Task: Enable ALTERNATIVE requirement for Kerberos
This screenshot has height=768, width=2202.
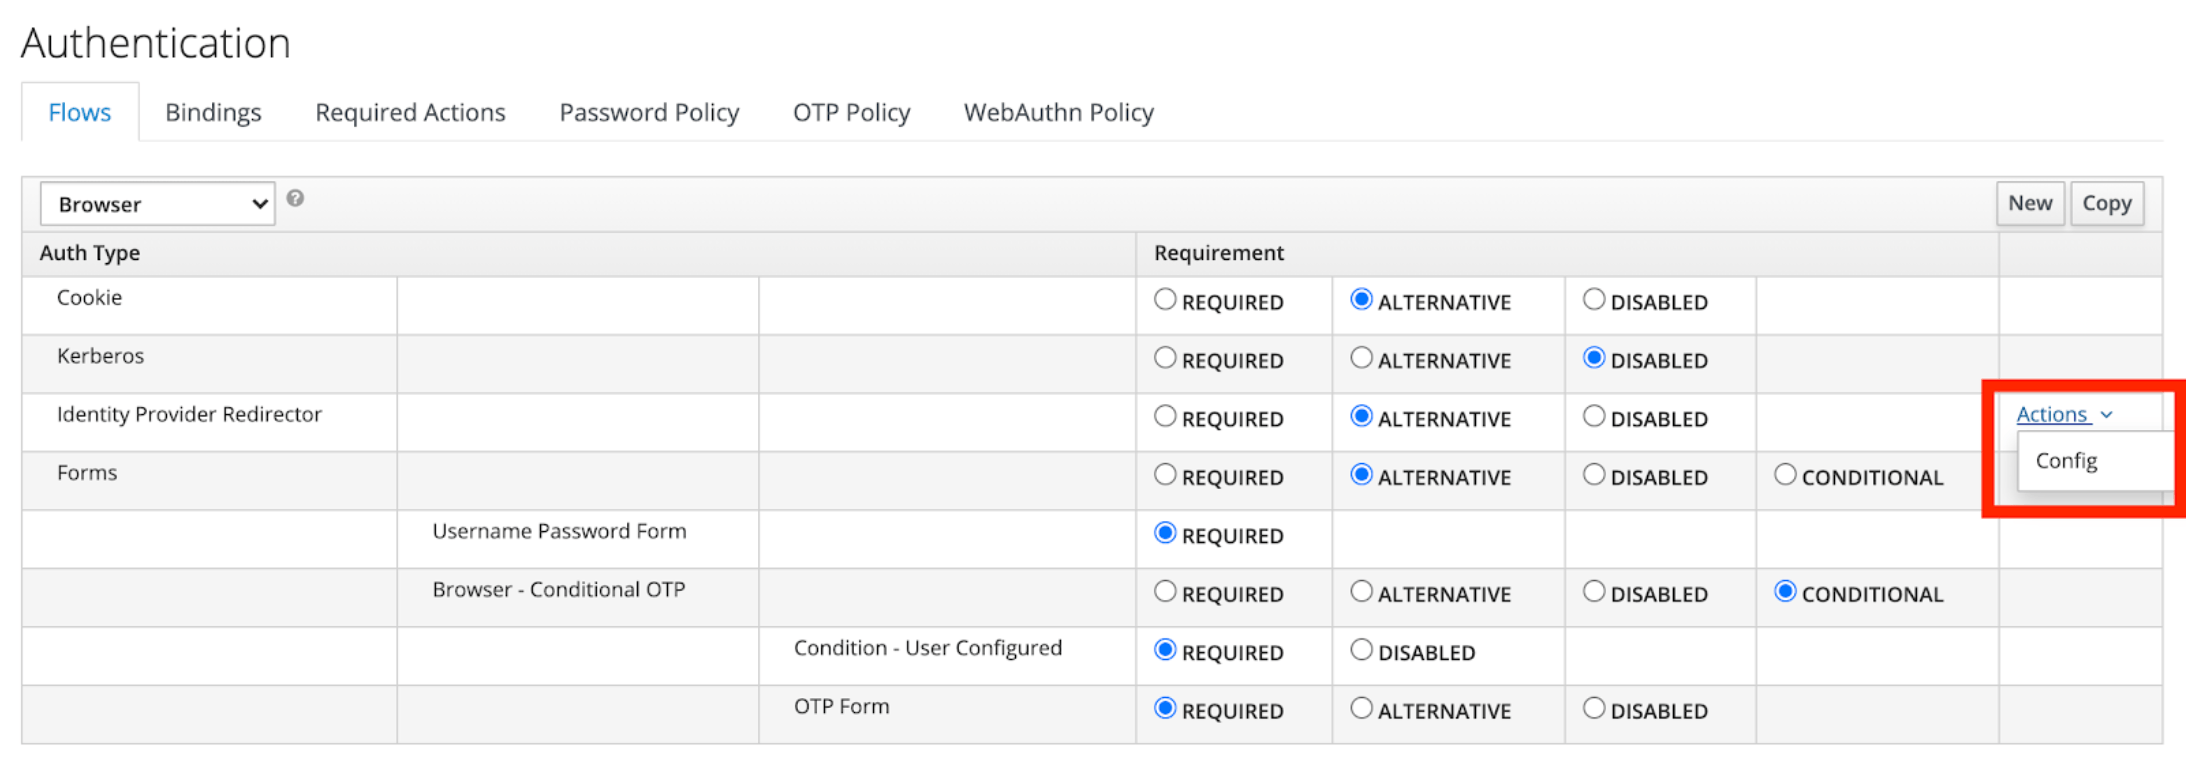Action: tap(1361, 357)
